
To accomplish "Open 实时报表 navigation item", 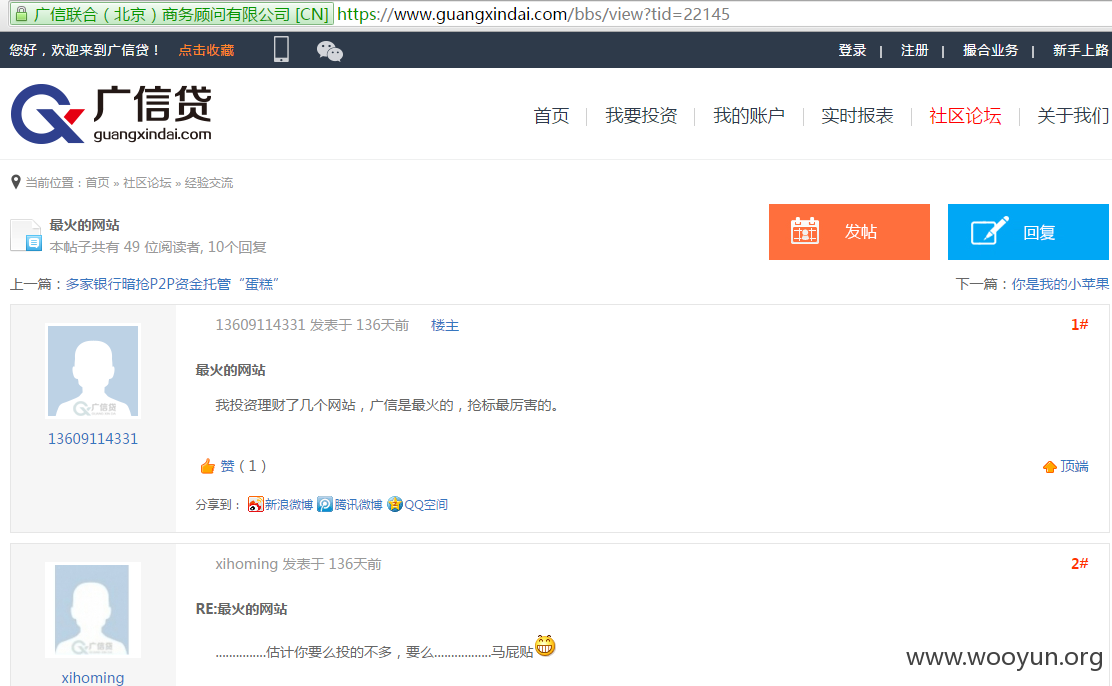I will [857, 116].
